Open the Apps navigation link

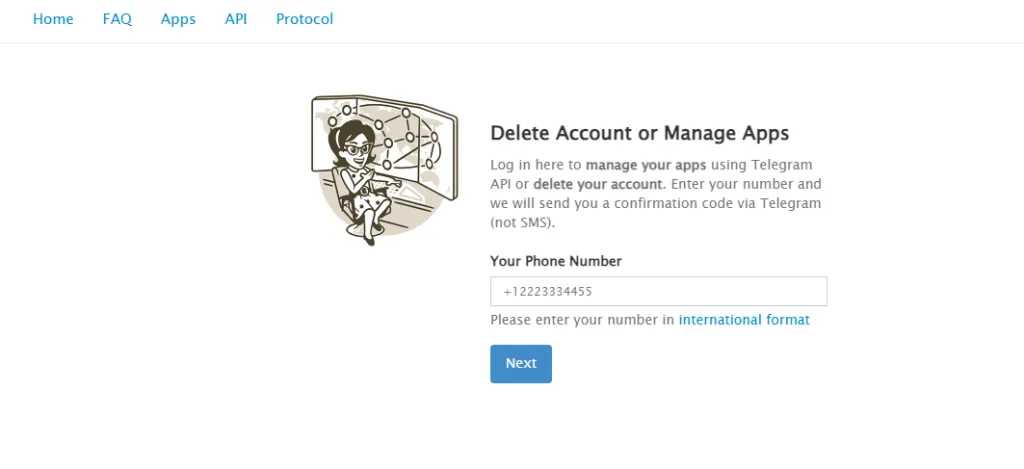(178, 19)
